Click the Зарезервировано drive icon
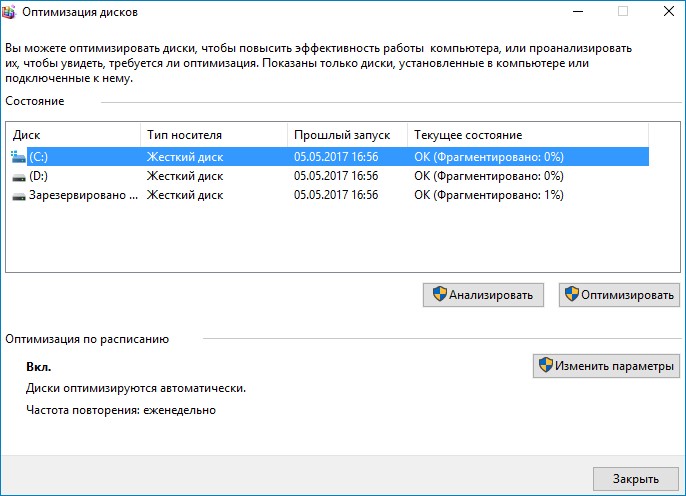686x496 pixels. tap(19, 196)
